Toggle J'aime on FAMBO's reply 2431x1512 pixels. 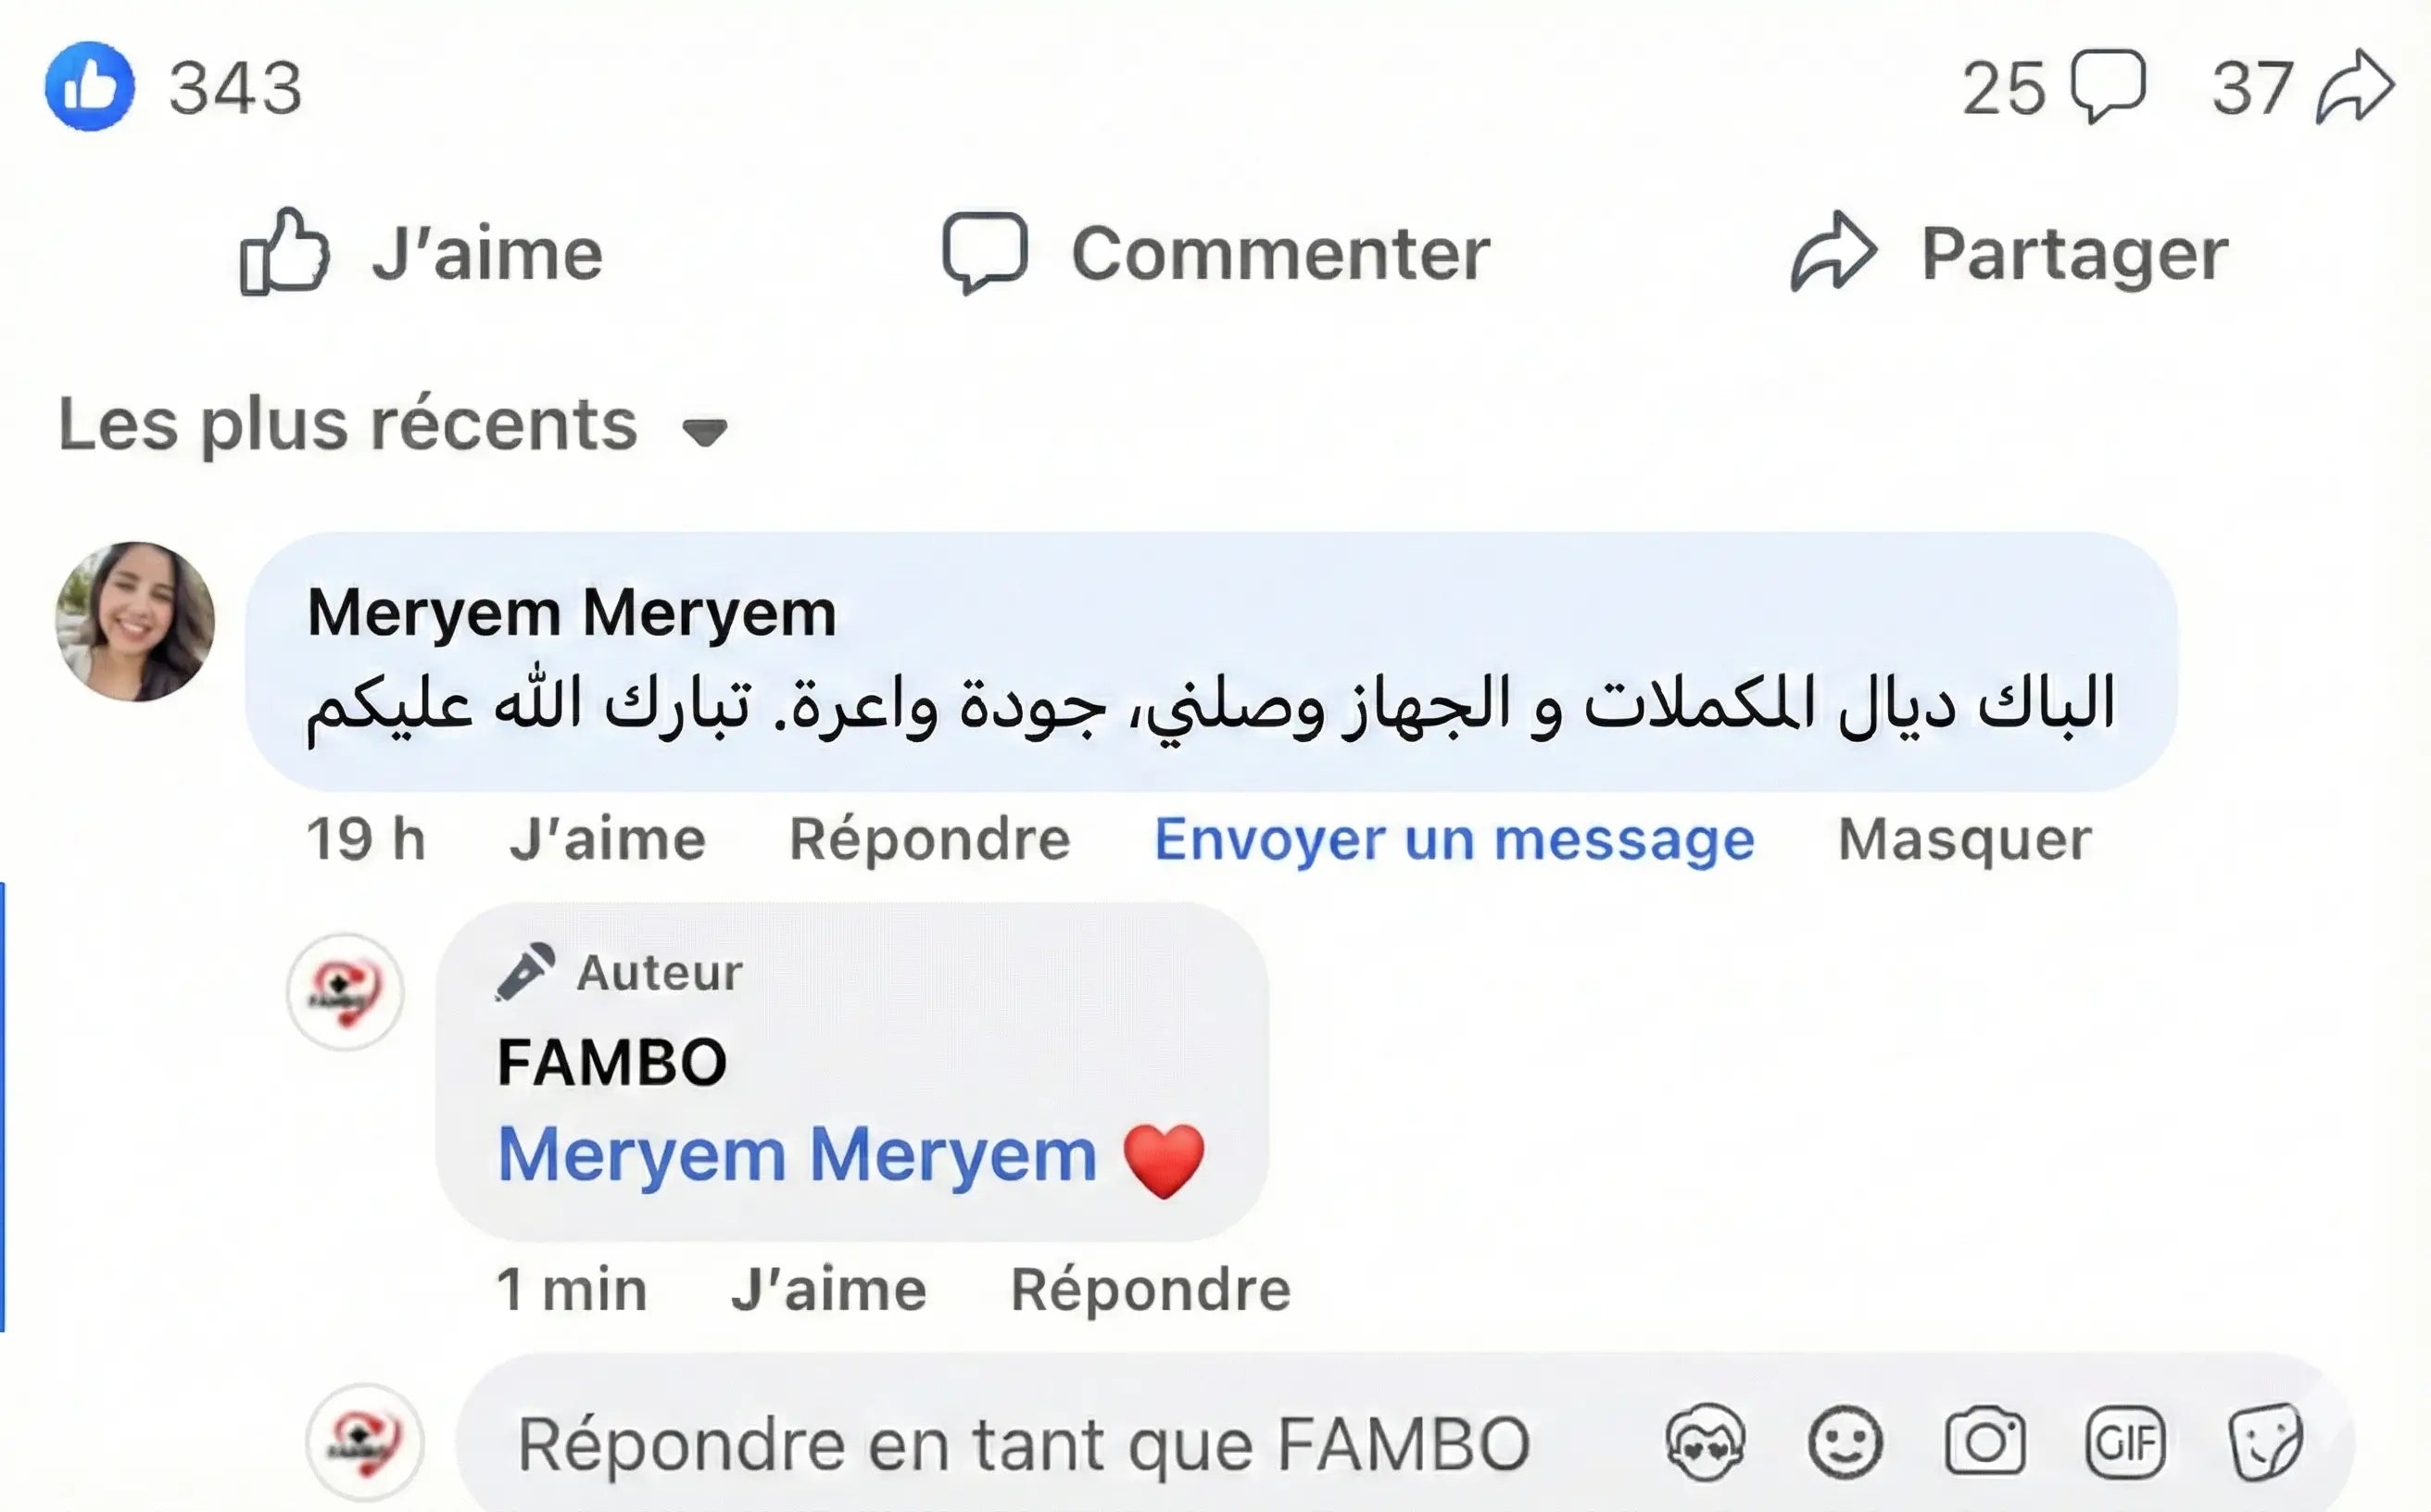[x=828, y=1289]
